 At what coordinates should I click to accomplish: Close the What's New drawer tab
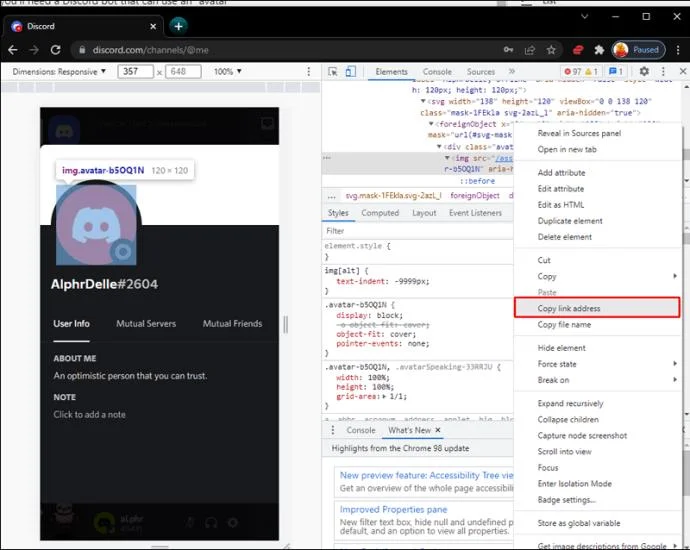(437, 430)
